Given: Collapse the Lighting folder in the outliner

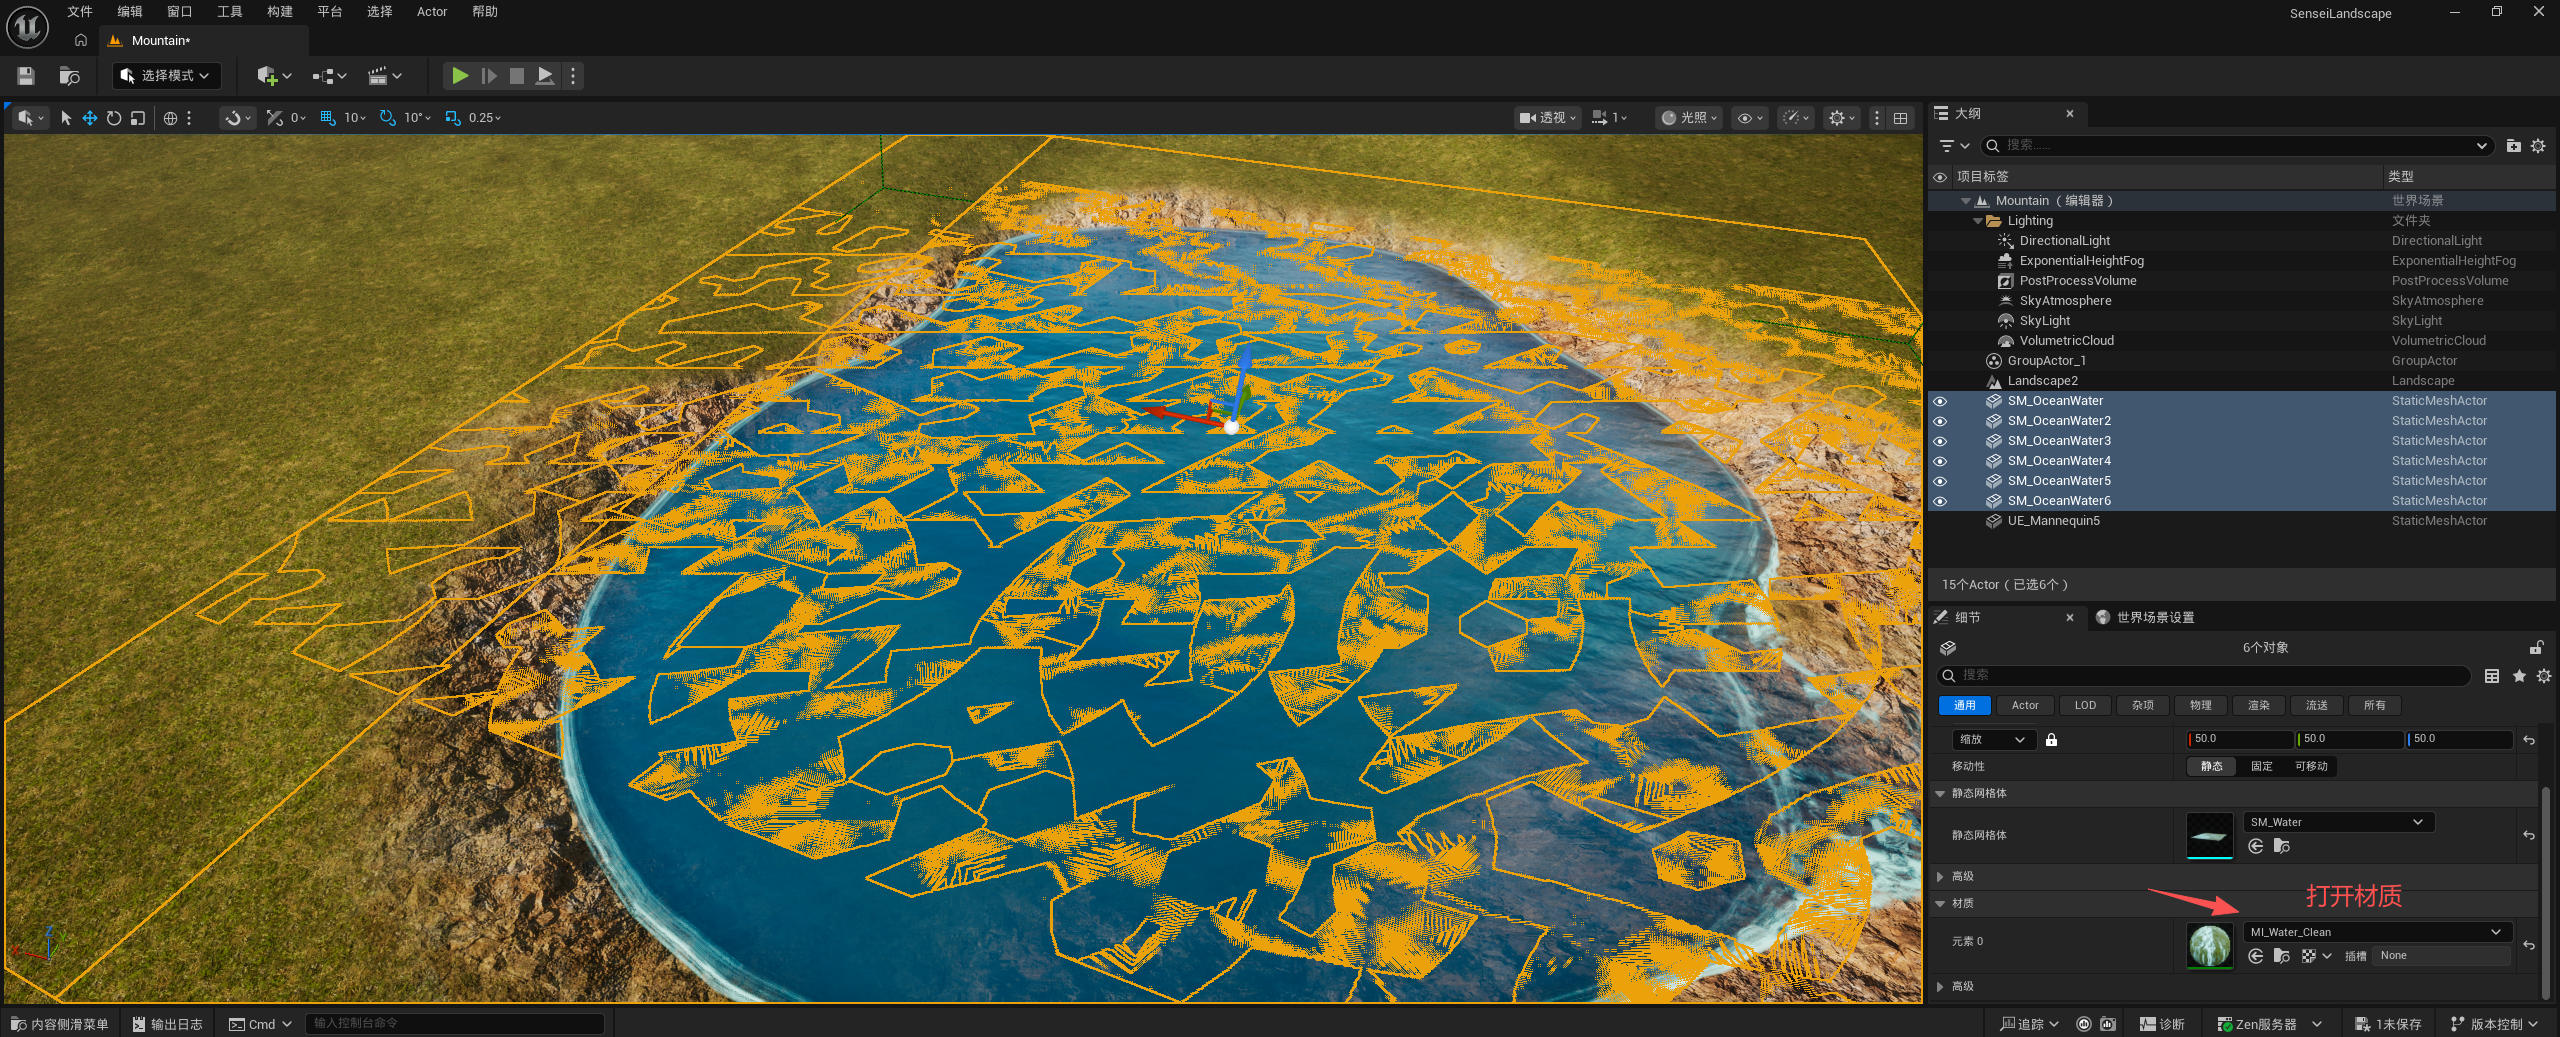Looking at the screenshot, I should tap(1977, 221).
